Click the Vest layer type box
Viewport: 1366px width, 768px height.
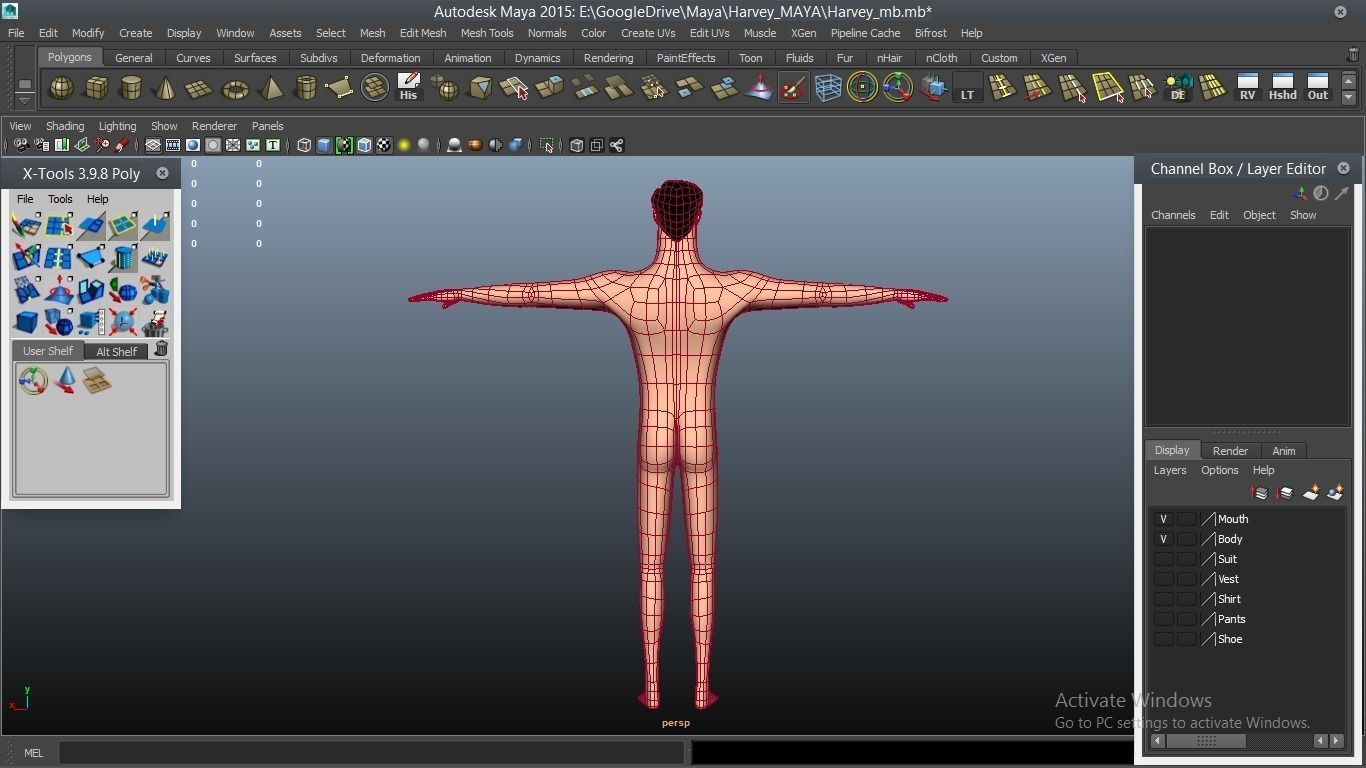(x=1186, y=579)
